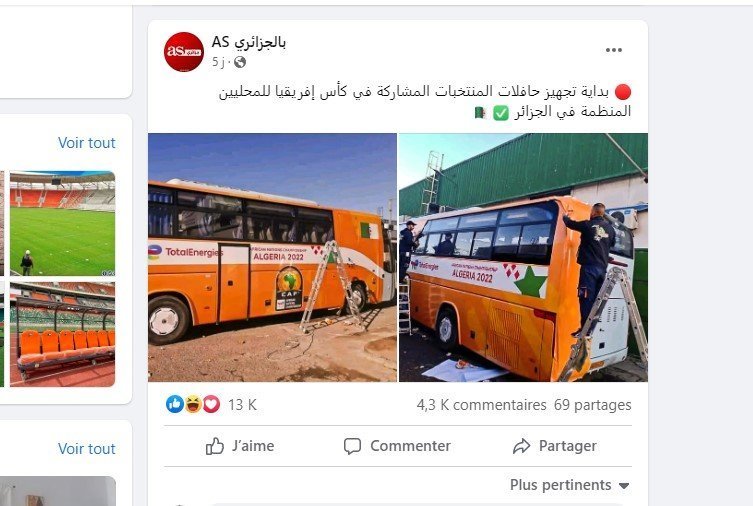Like the post with J'aime
The width and height of the screenshot is (753, 506).
click(x=240, y=446)
